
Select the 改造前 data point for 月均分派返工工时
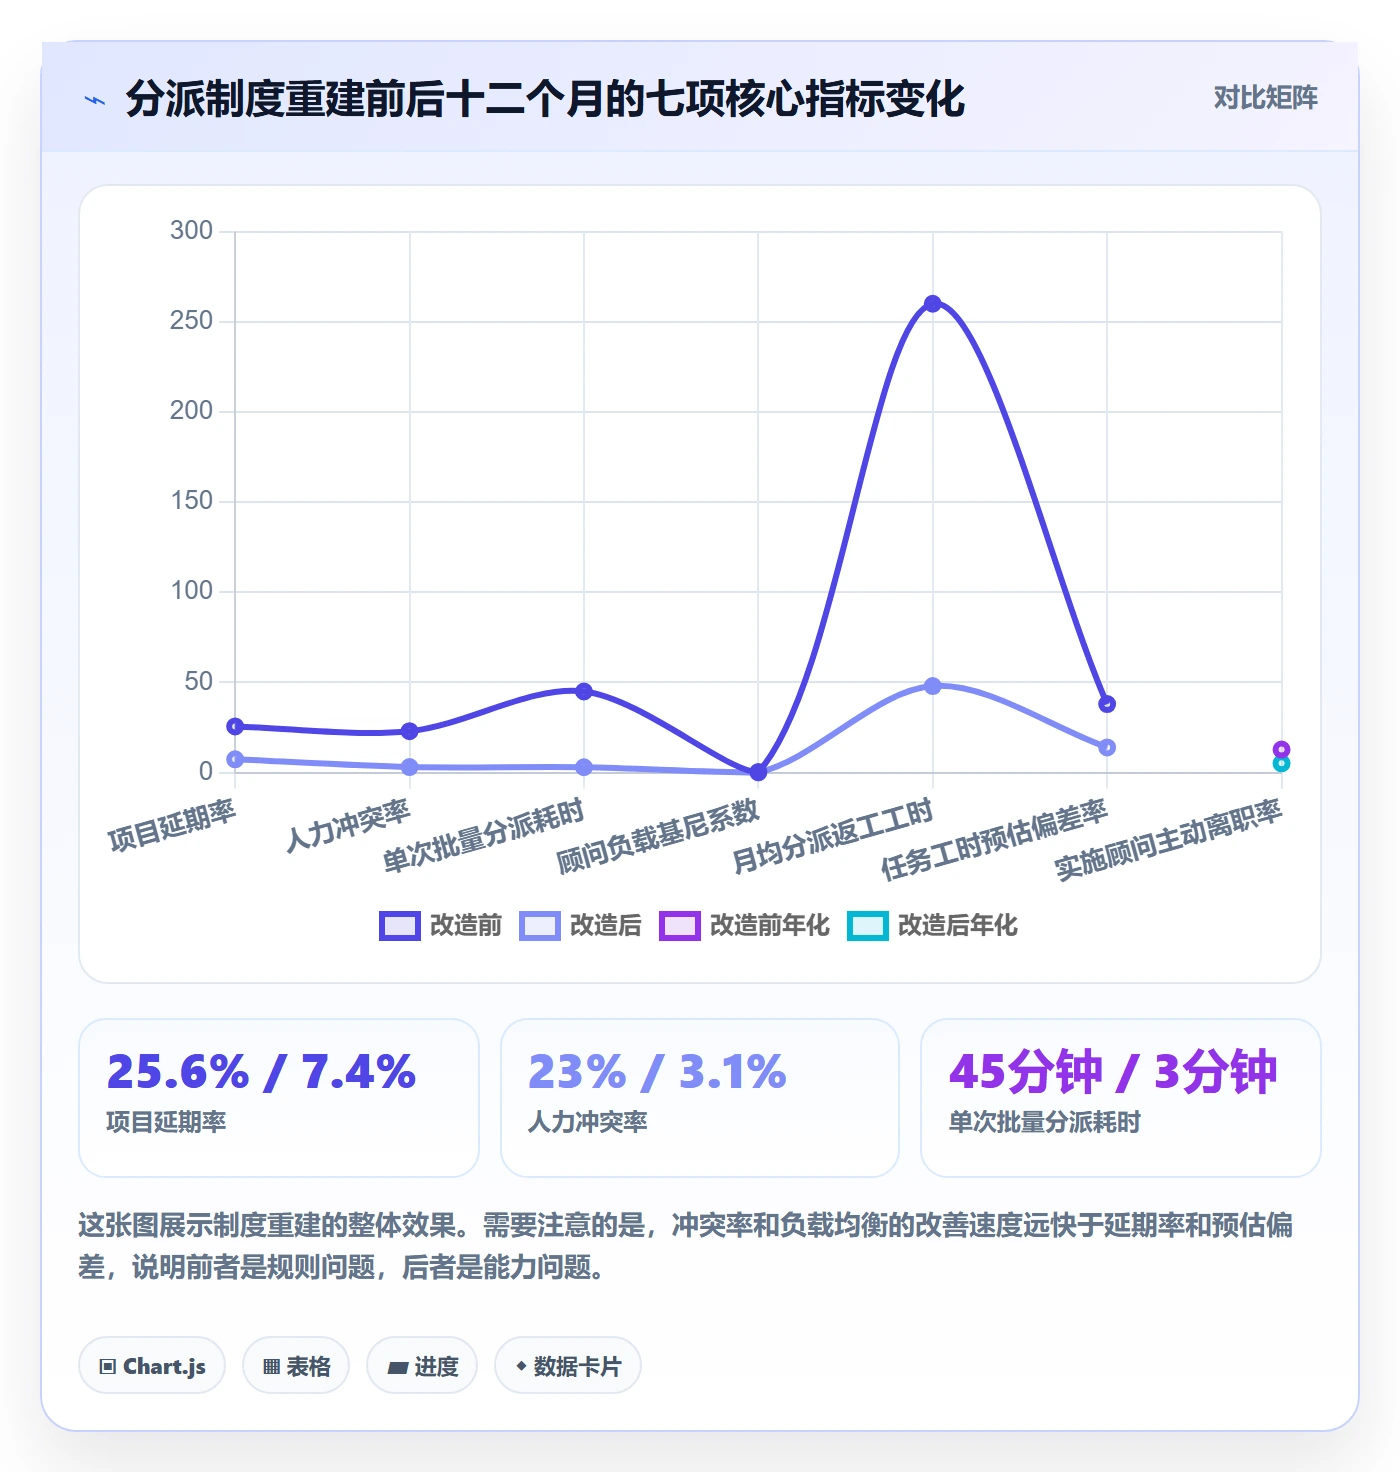pyautogui.click(x=932, y=304)
